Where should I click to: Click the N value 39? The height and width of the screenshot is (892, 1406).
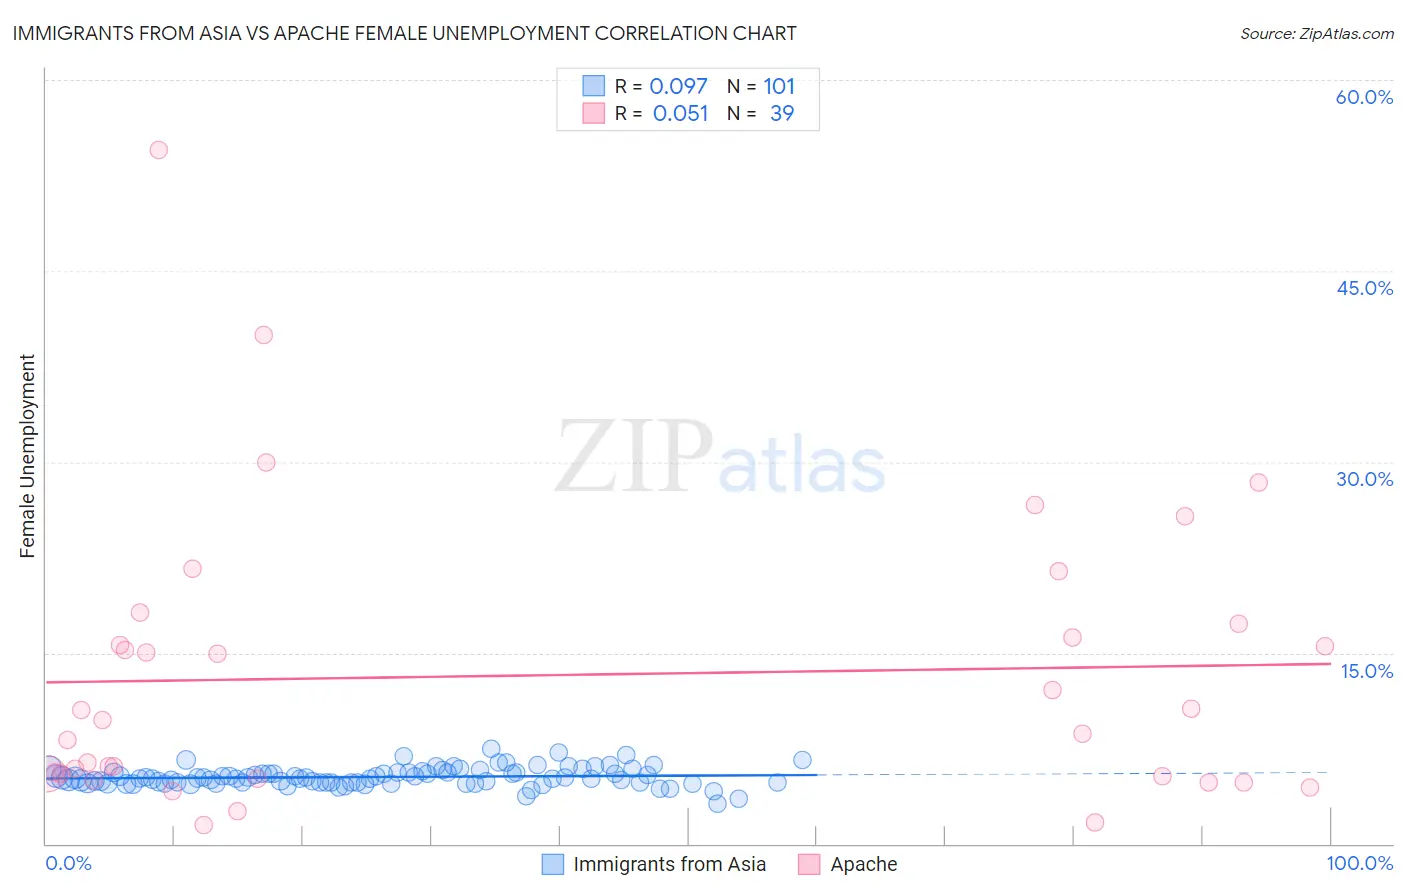782,113
